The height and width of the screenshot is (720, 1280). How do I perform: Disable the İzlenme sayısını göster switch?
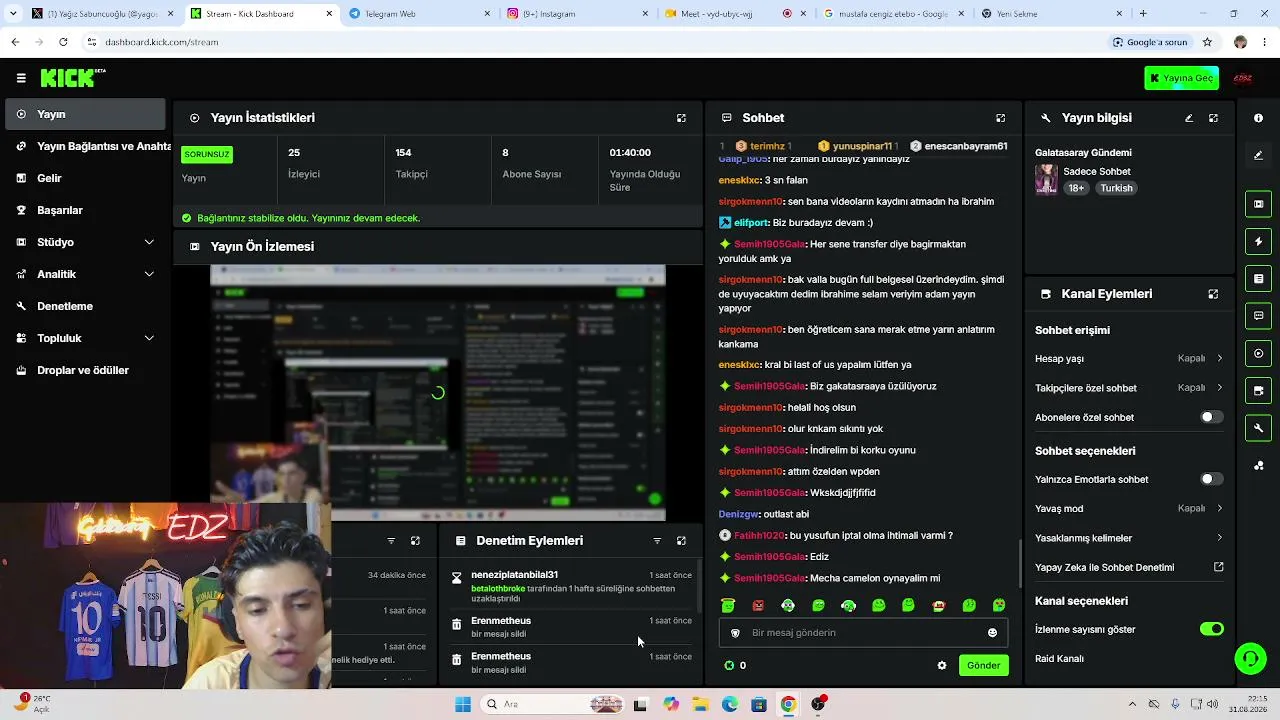point(1211,629)
